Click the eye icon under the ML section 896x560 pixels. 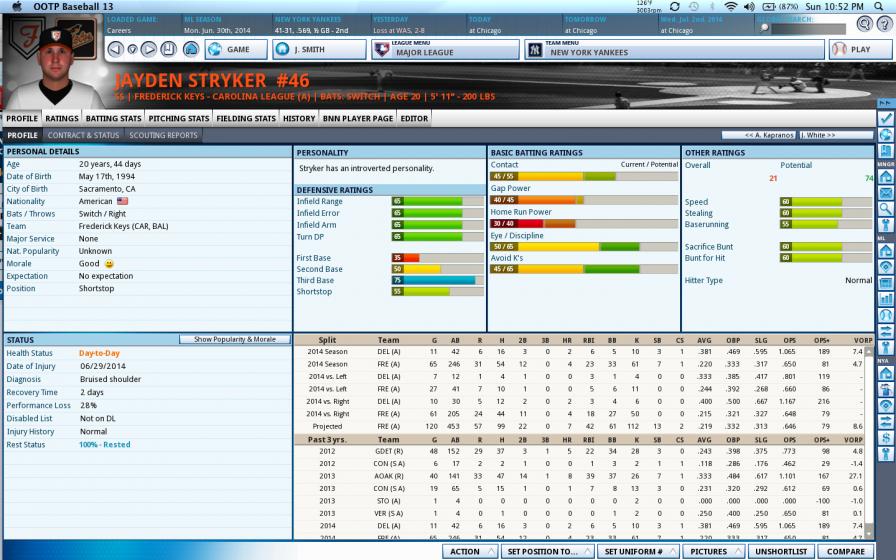click(886, 266)
